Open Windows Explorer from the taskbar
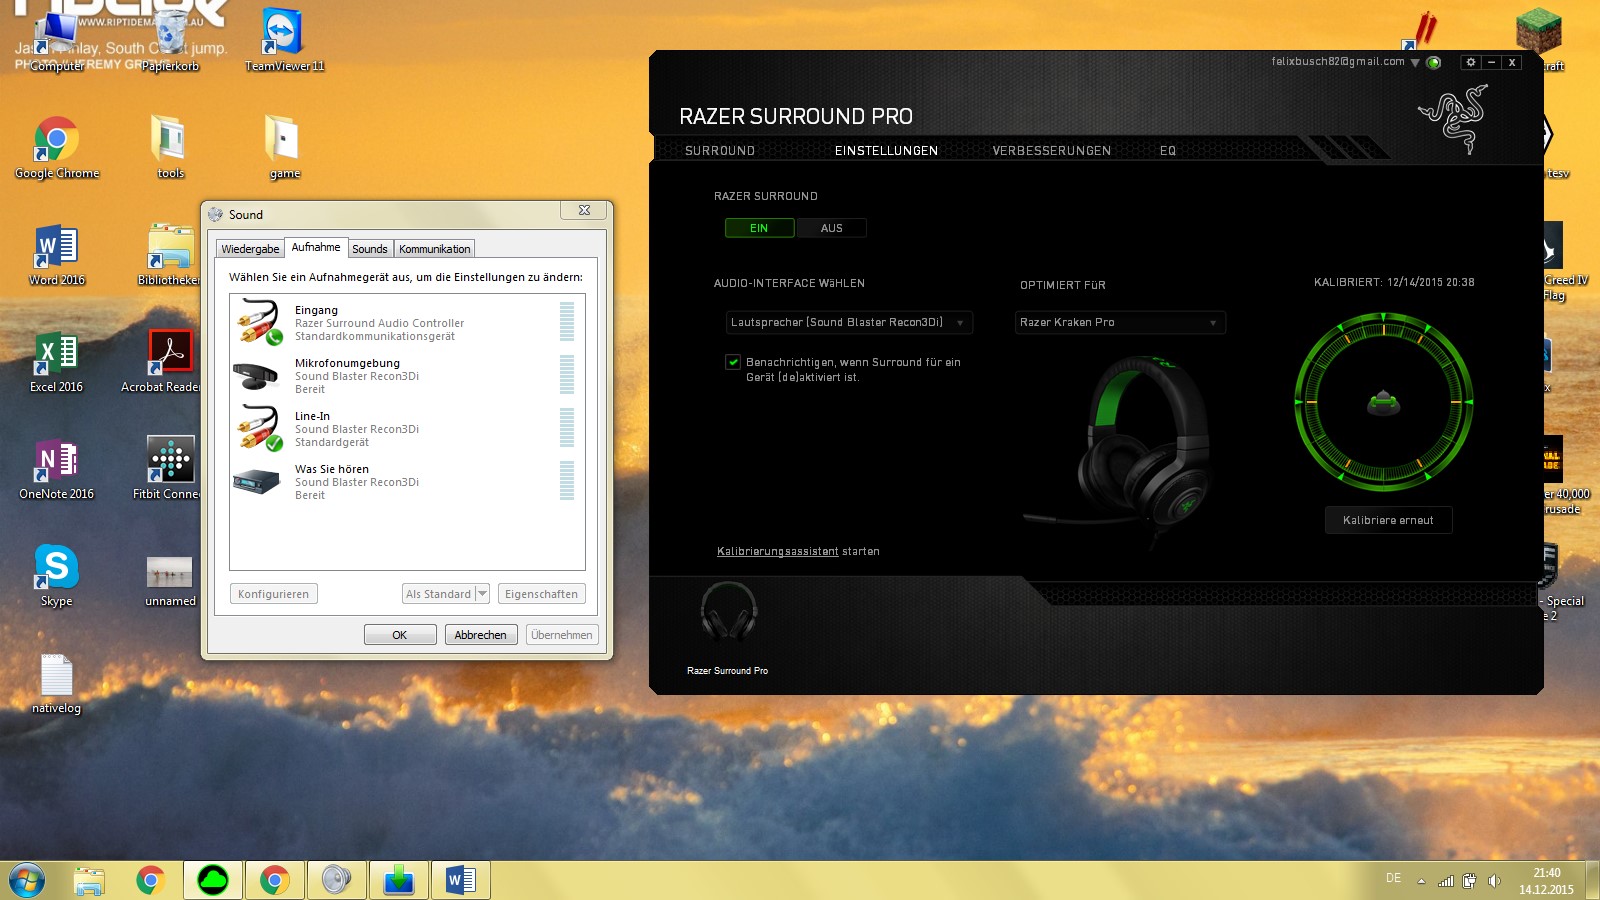1600x900 pixels. (89, 880)
